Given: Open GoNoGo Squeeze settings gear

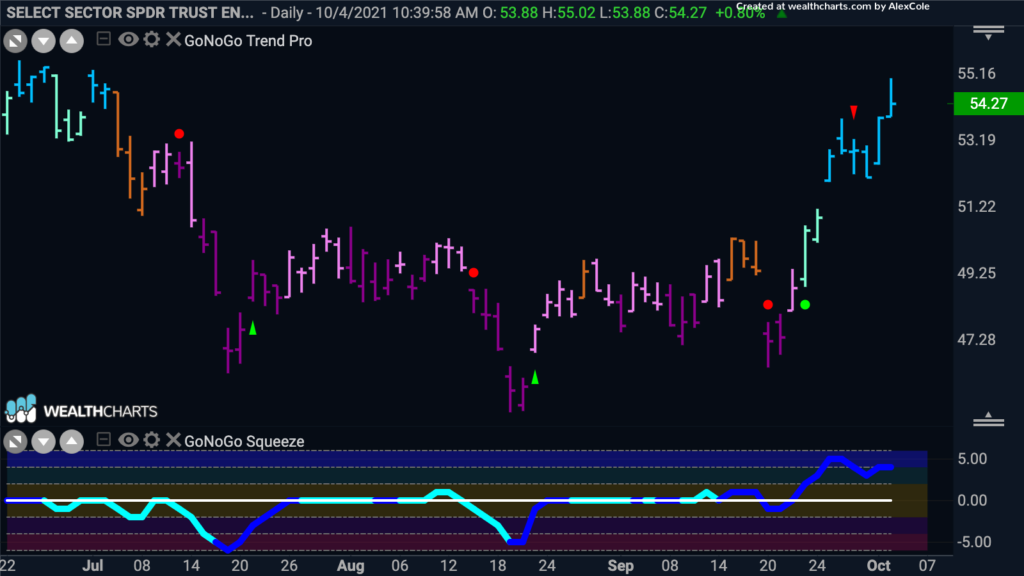Looking at the screenshot, I should pos(152,440).
